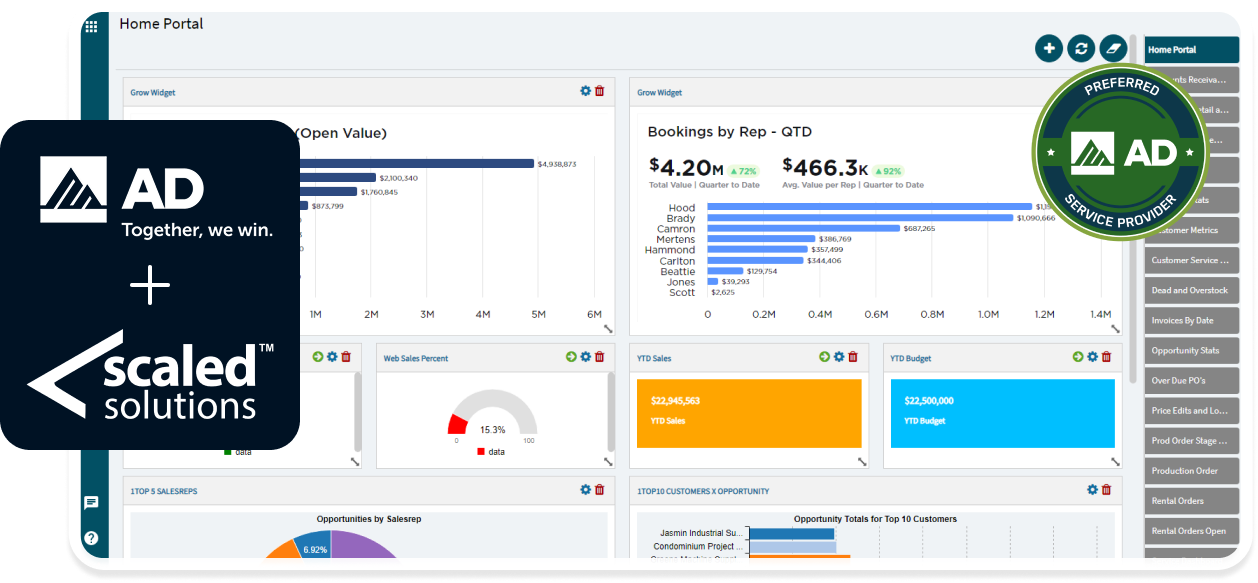Open Customer Service portal tab
The width and height of the screenshot is (1258, 583).
coord(1192,260)
